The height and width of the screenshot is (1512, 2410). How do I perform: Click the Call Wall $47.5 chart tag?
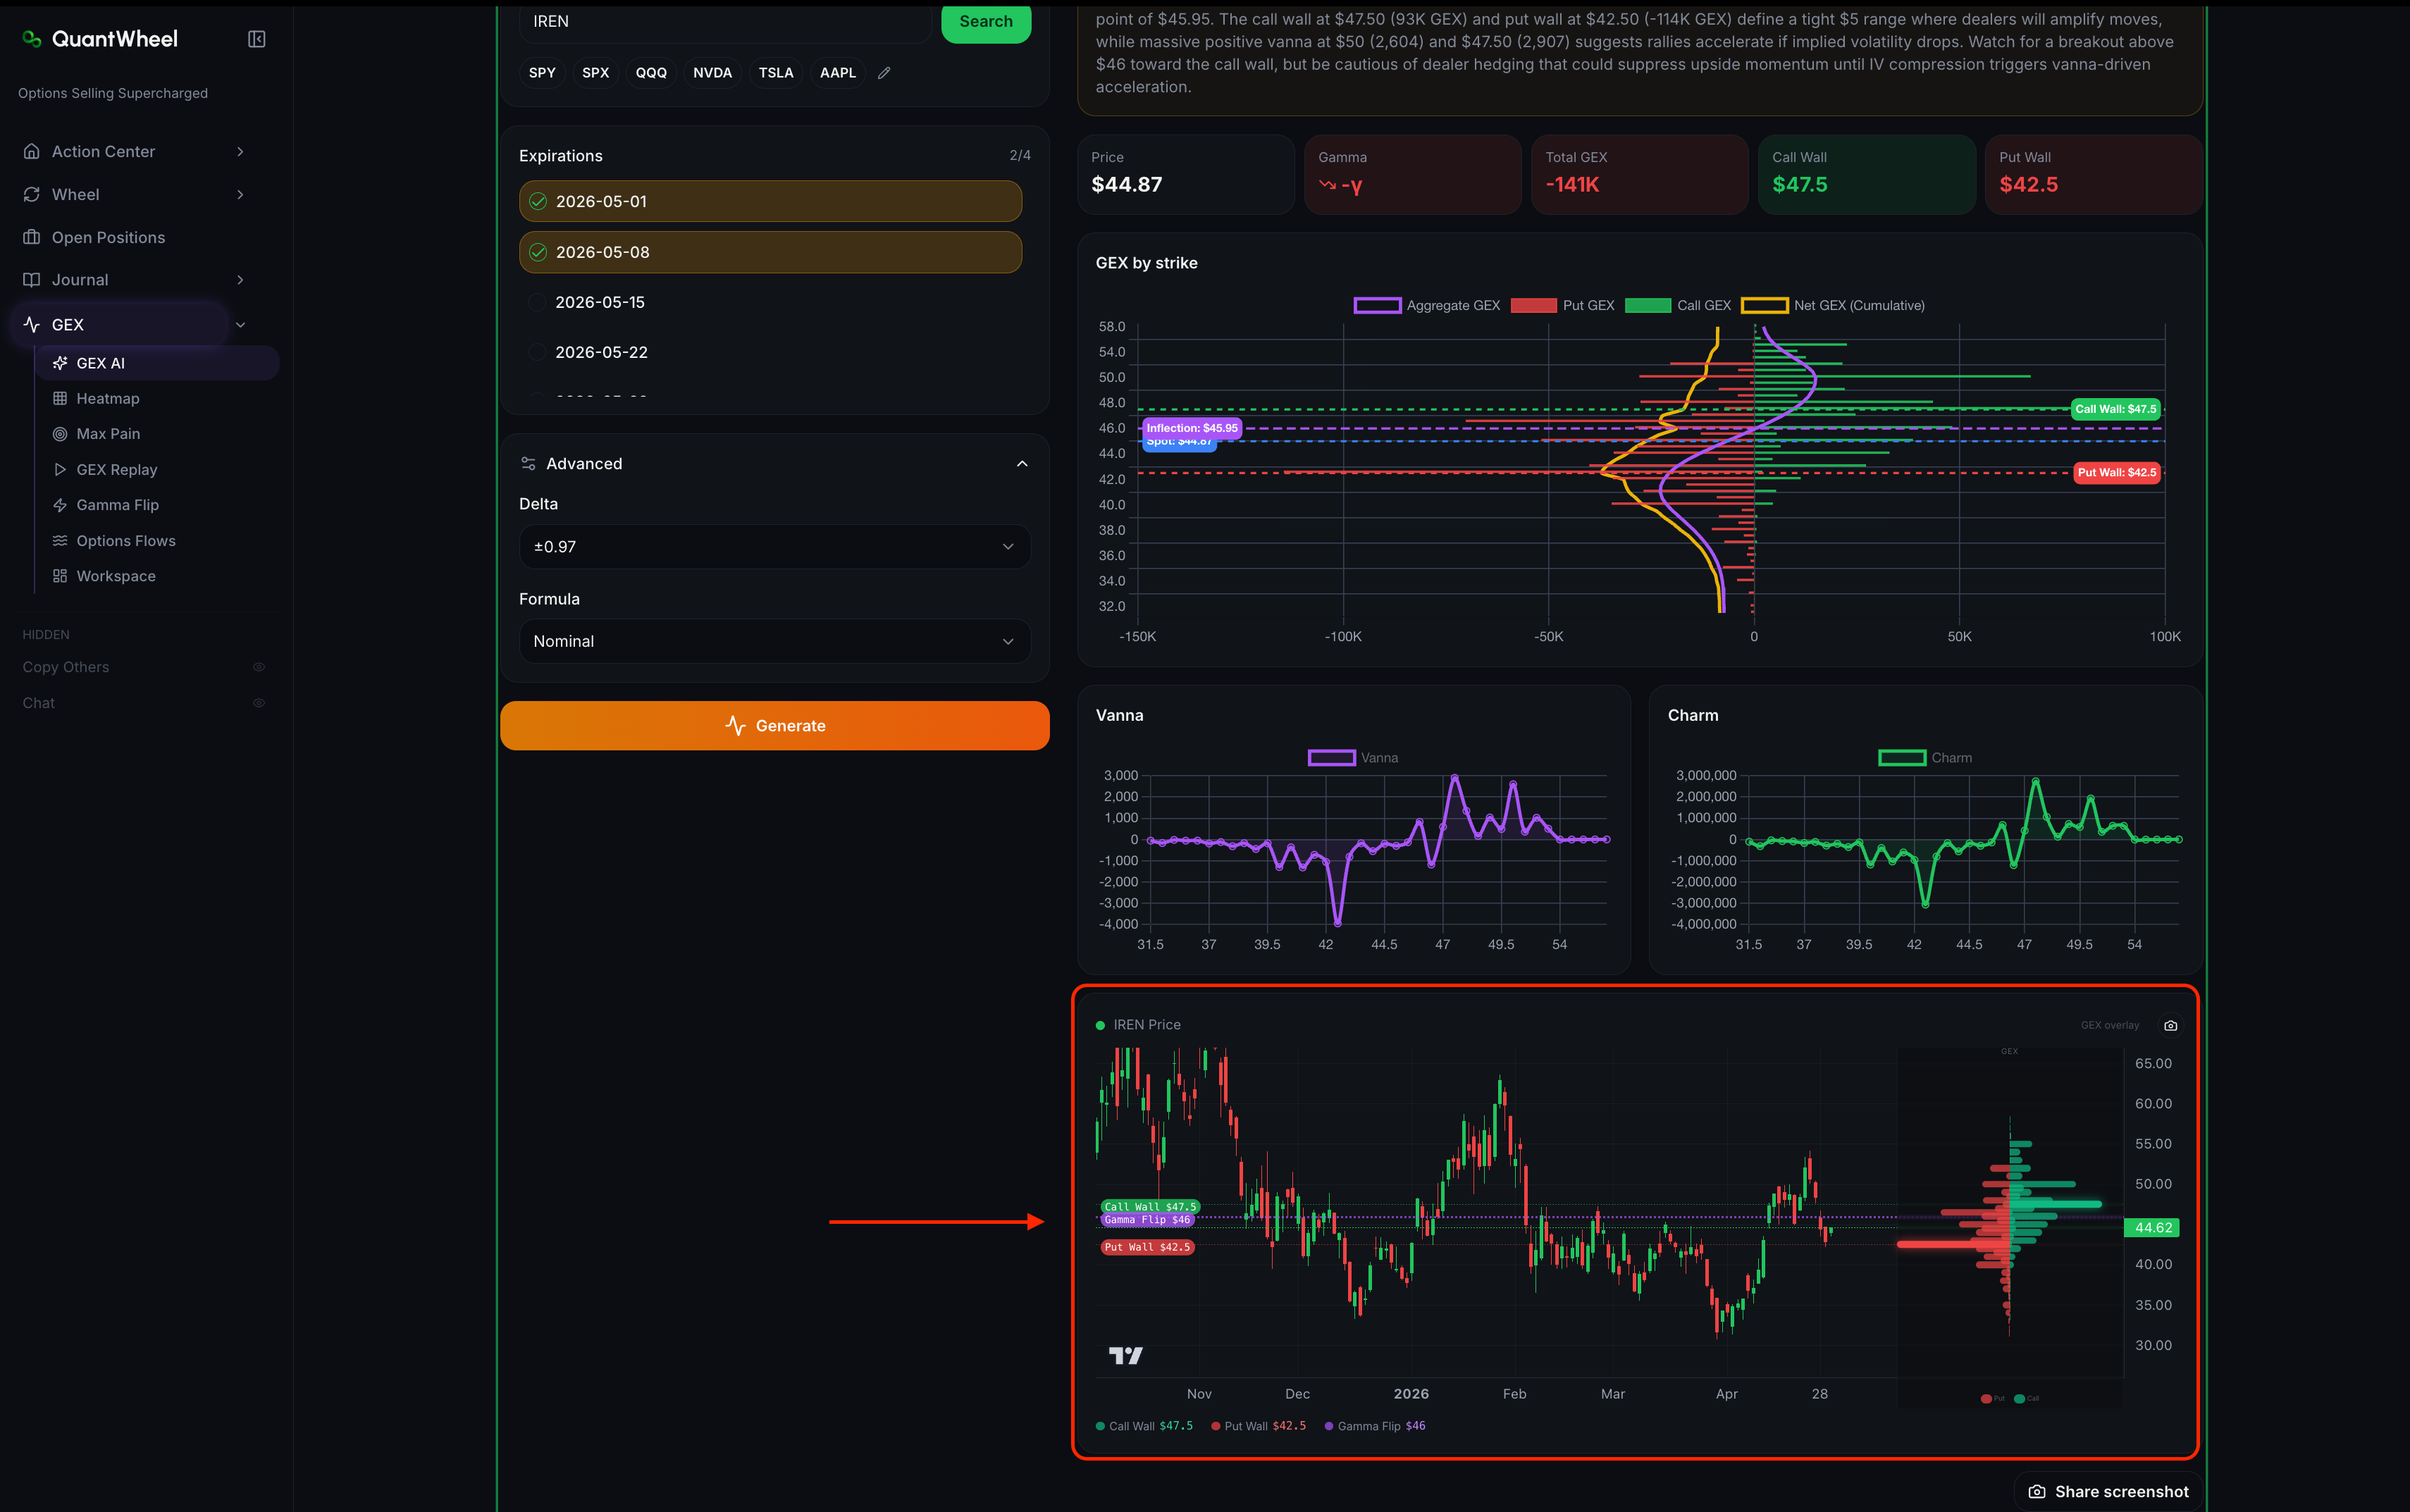(x=1150, y=1207)
